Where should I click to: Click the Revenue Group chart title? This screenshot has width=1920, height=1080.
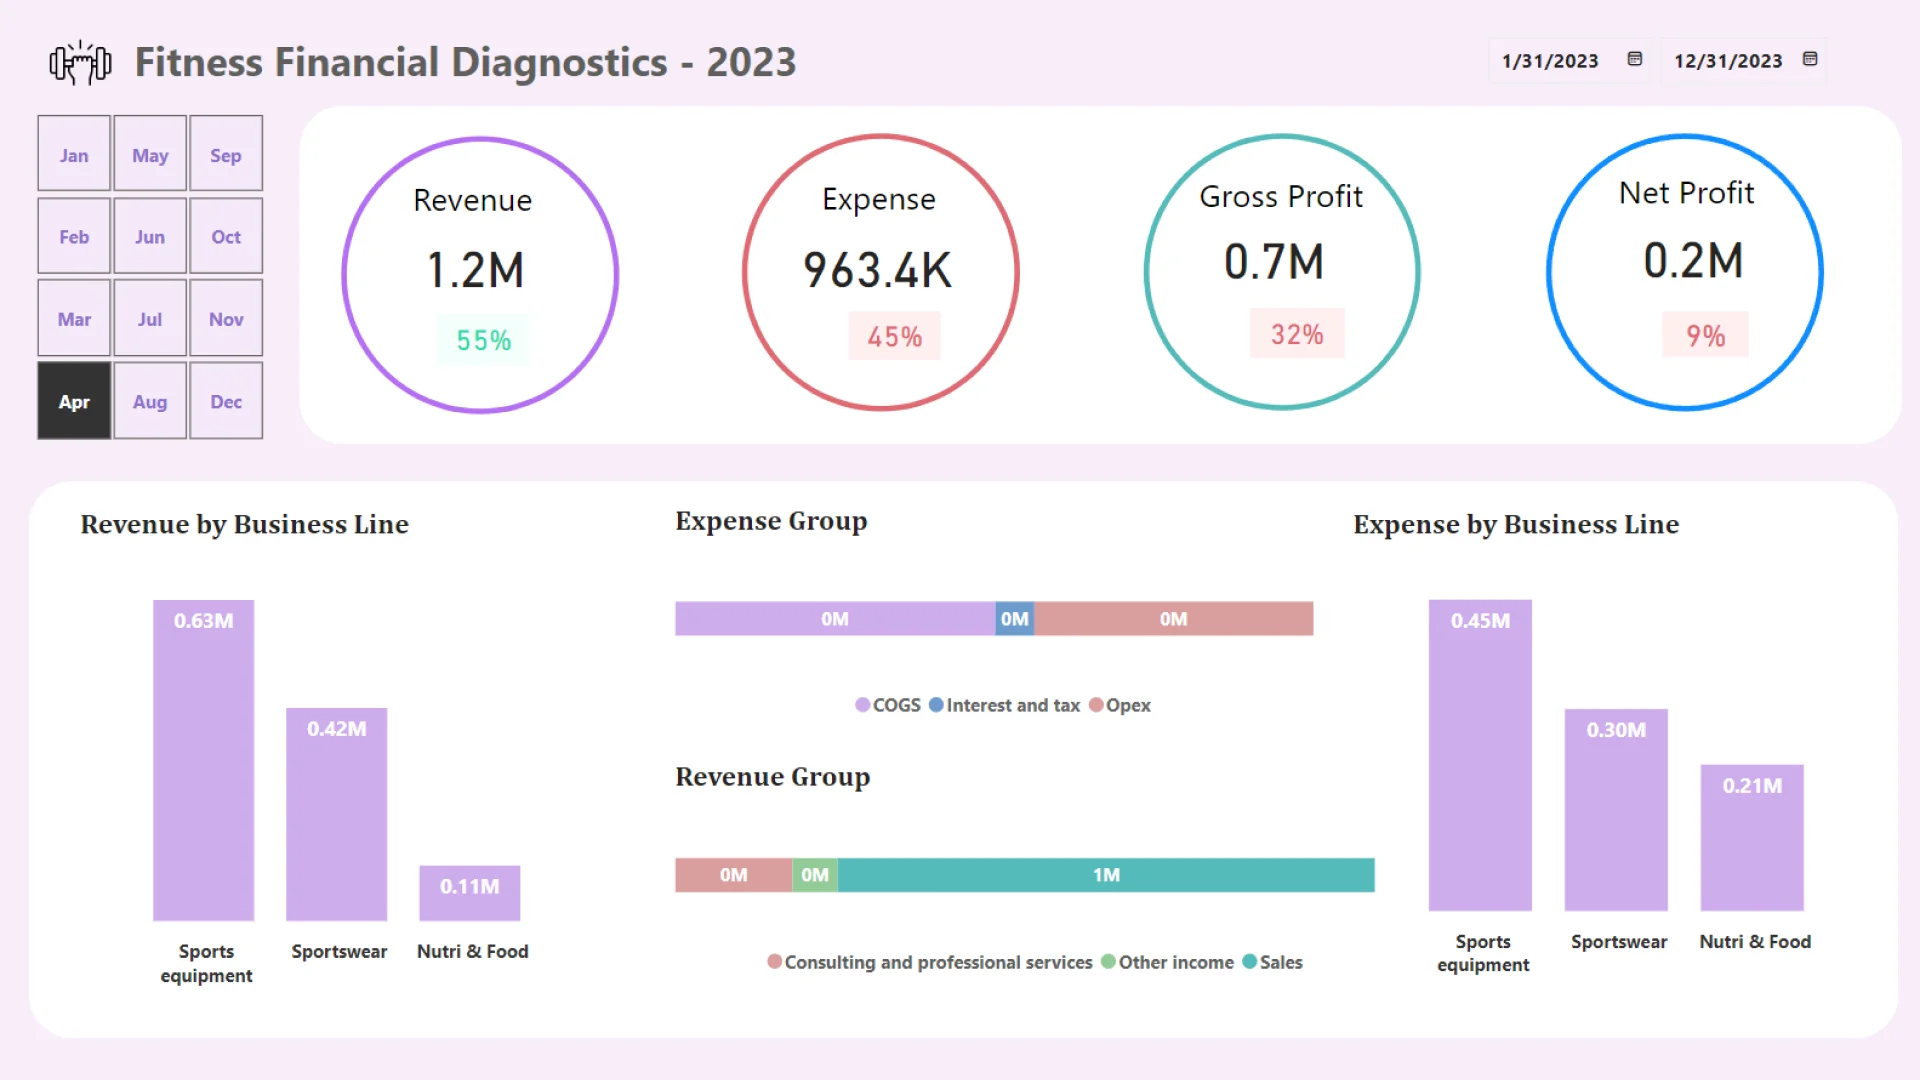772,776
